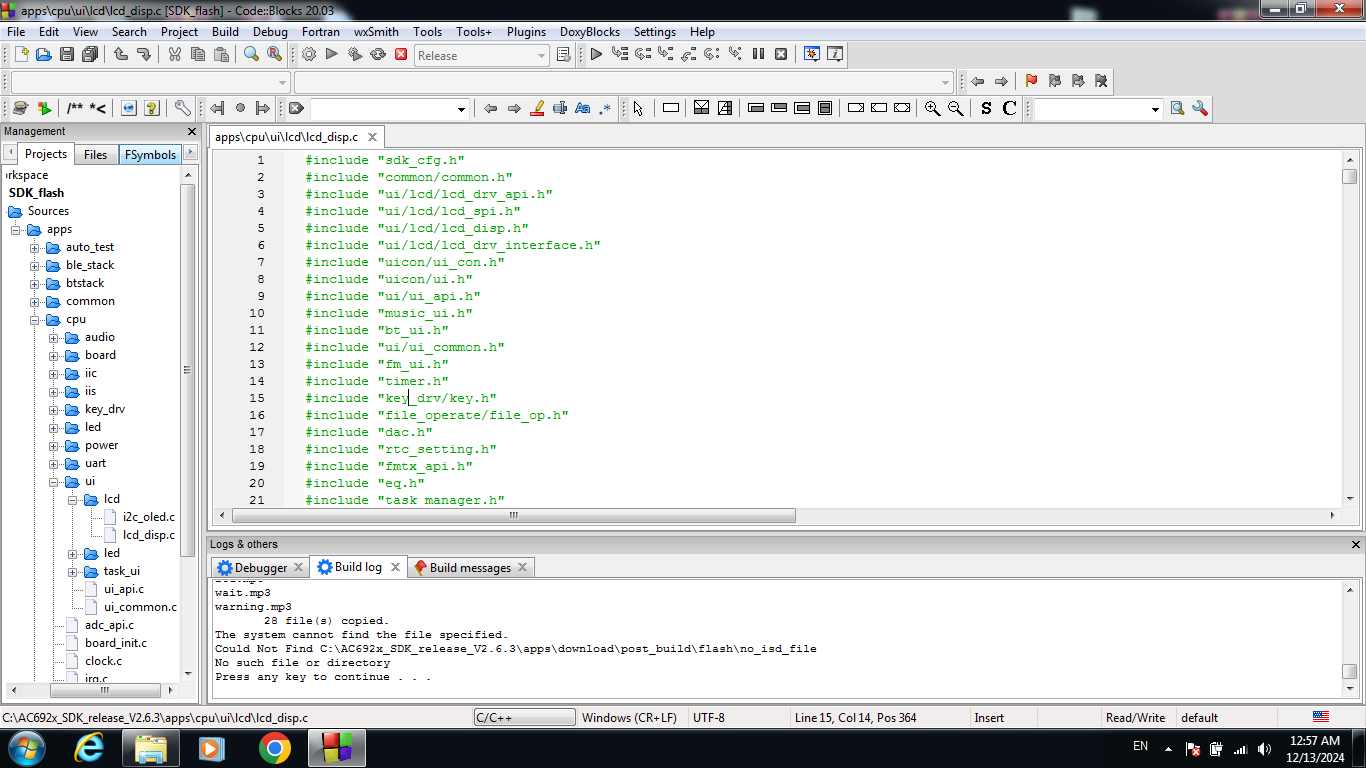1366x768 pixels.
Task: Click the Paste clipboard icon
Action: [x=221, y=55]
